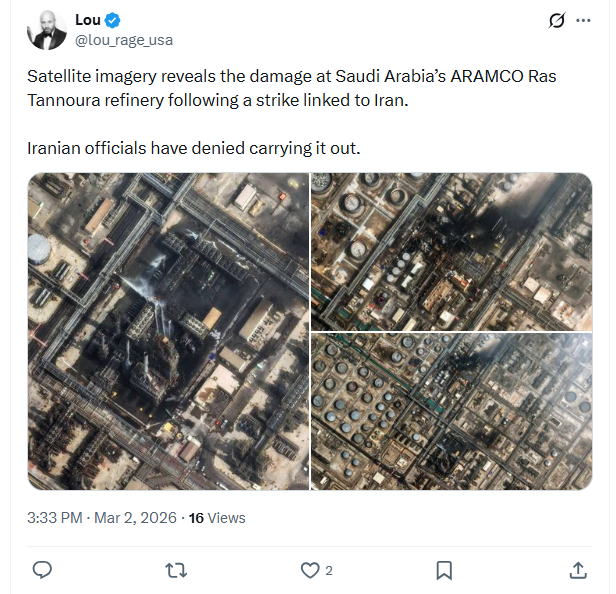The height and width of the screenshot is (594, 616).
Task: Bookmark this post
Action: [444, 570]
